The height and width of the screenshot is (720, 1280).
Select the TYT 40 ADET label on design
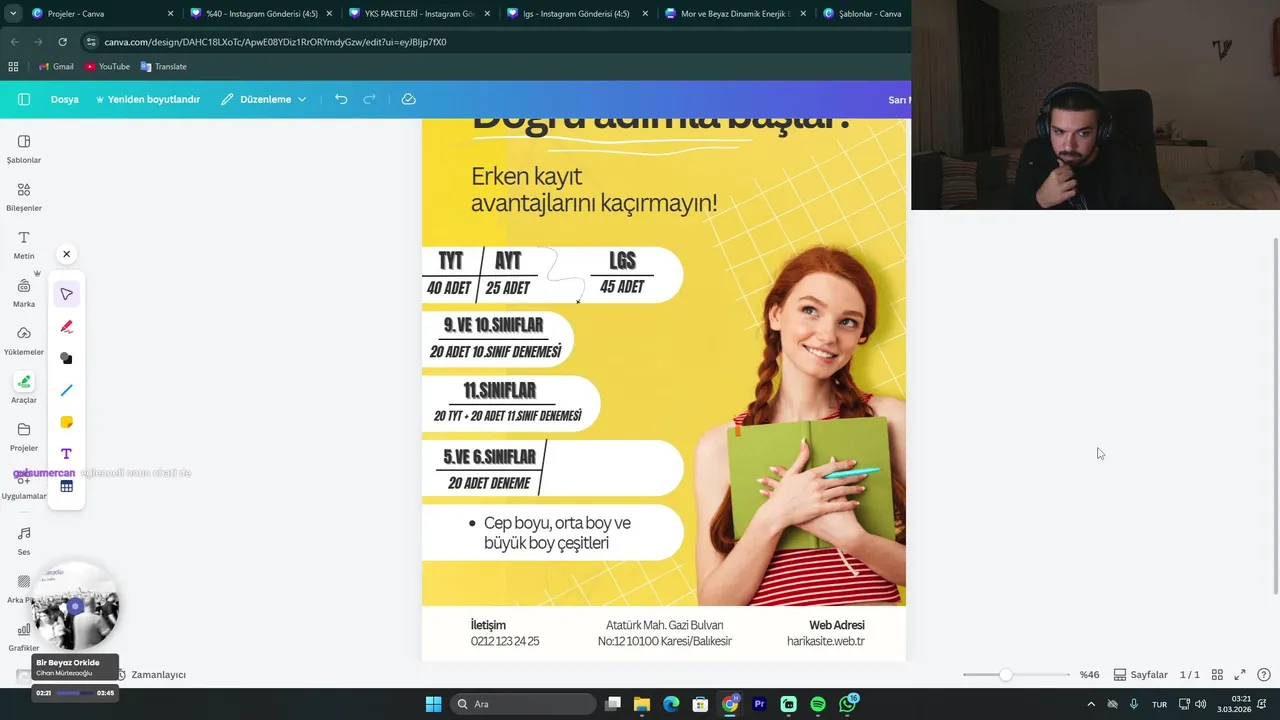point(450,273)
